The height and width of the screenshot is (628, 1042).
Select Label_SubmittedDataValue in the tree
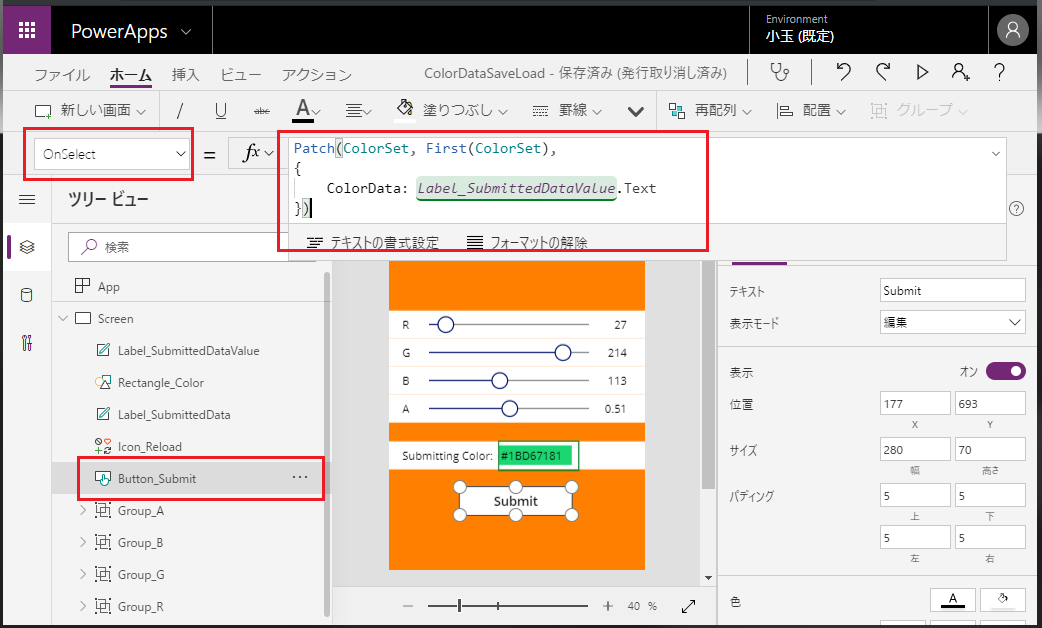coord(177,351)
